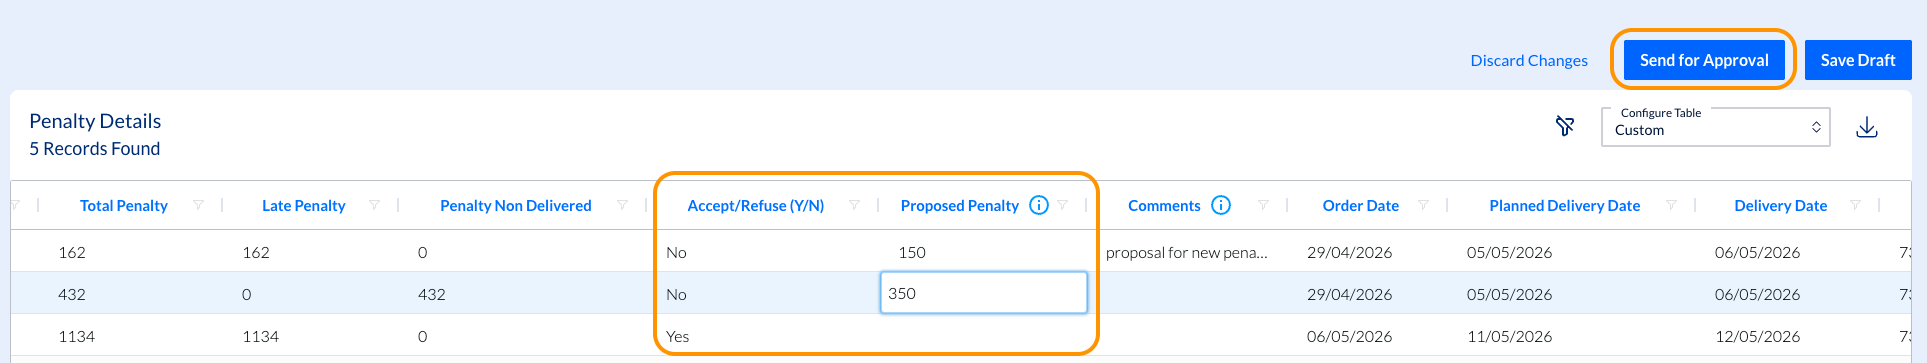This screenshot has height=363, width=1927.
Task: Edit the Proposed Penalty field showing 350
Action: (984, 293)
